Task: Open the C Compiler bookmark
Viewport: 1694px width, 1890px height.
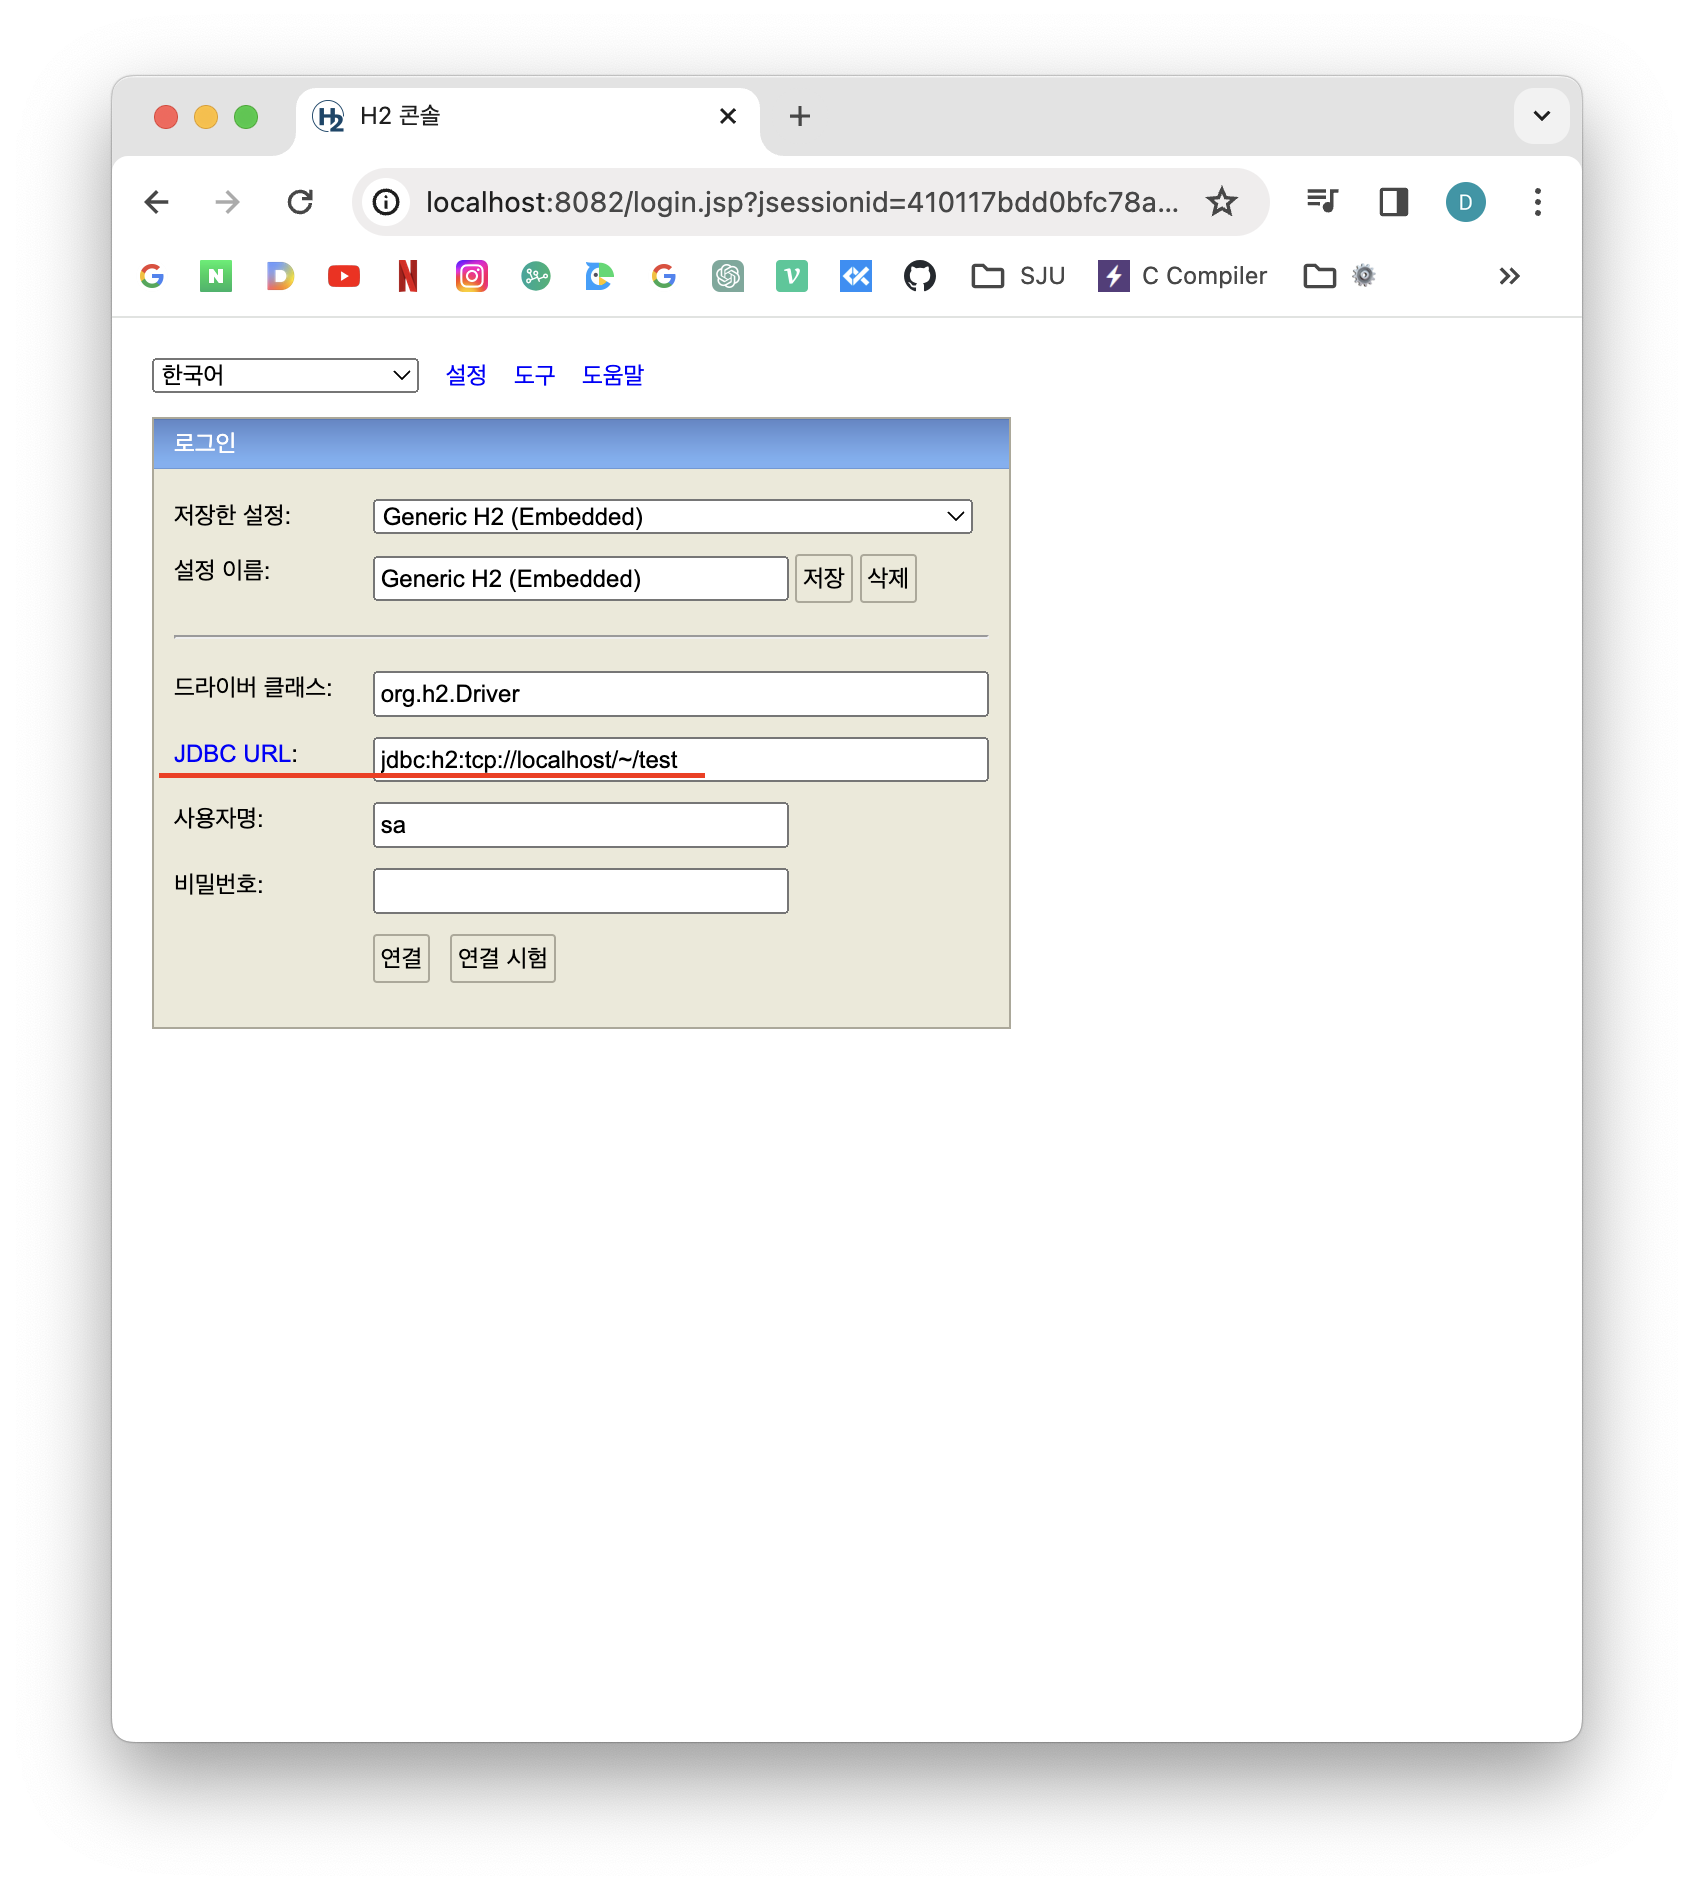Action: pos(1183,276)
